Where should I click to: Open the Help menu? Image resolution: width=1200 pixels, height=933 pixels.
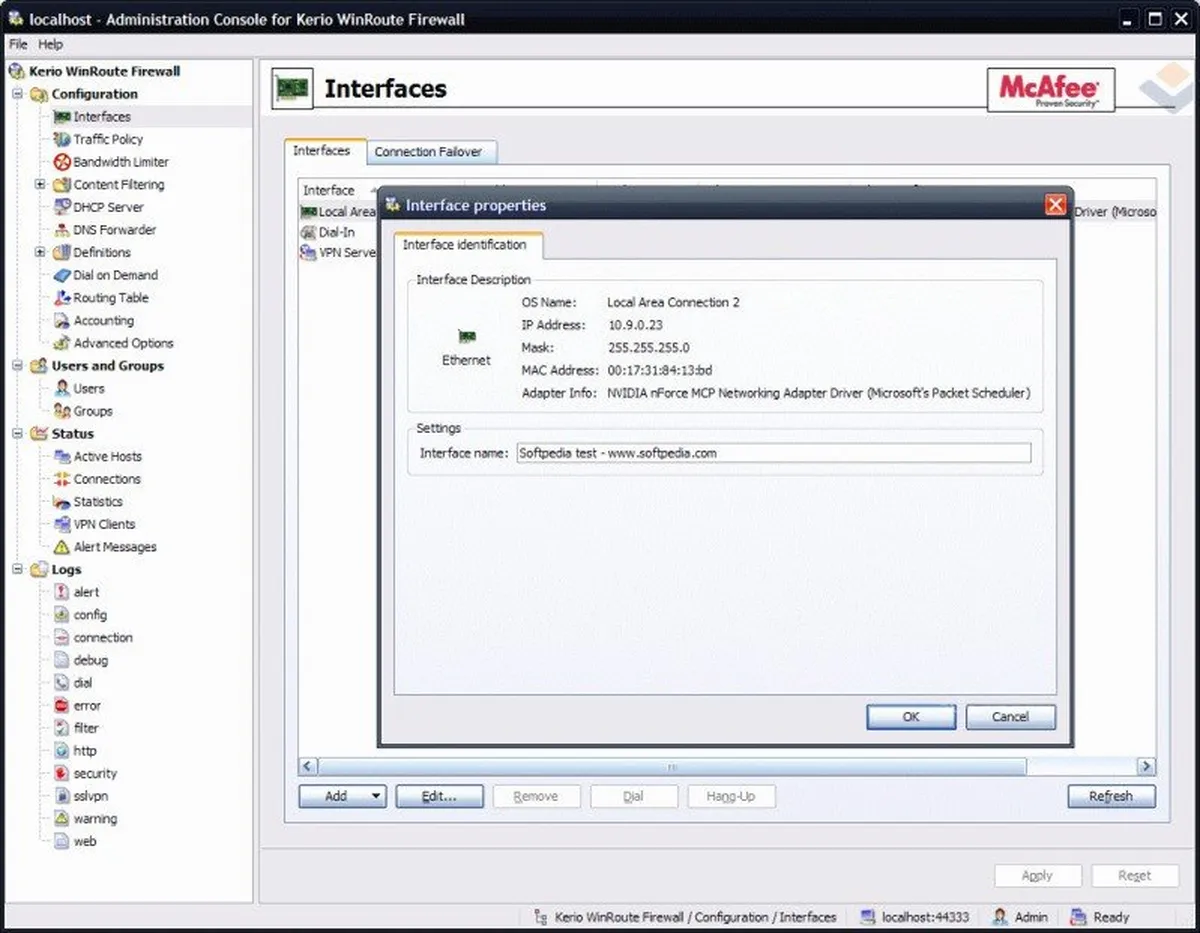[50, 44]
